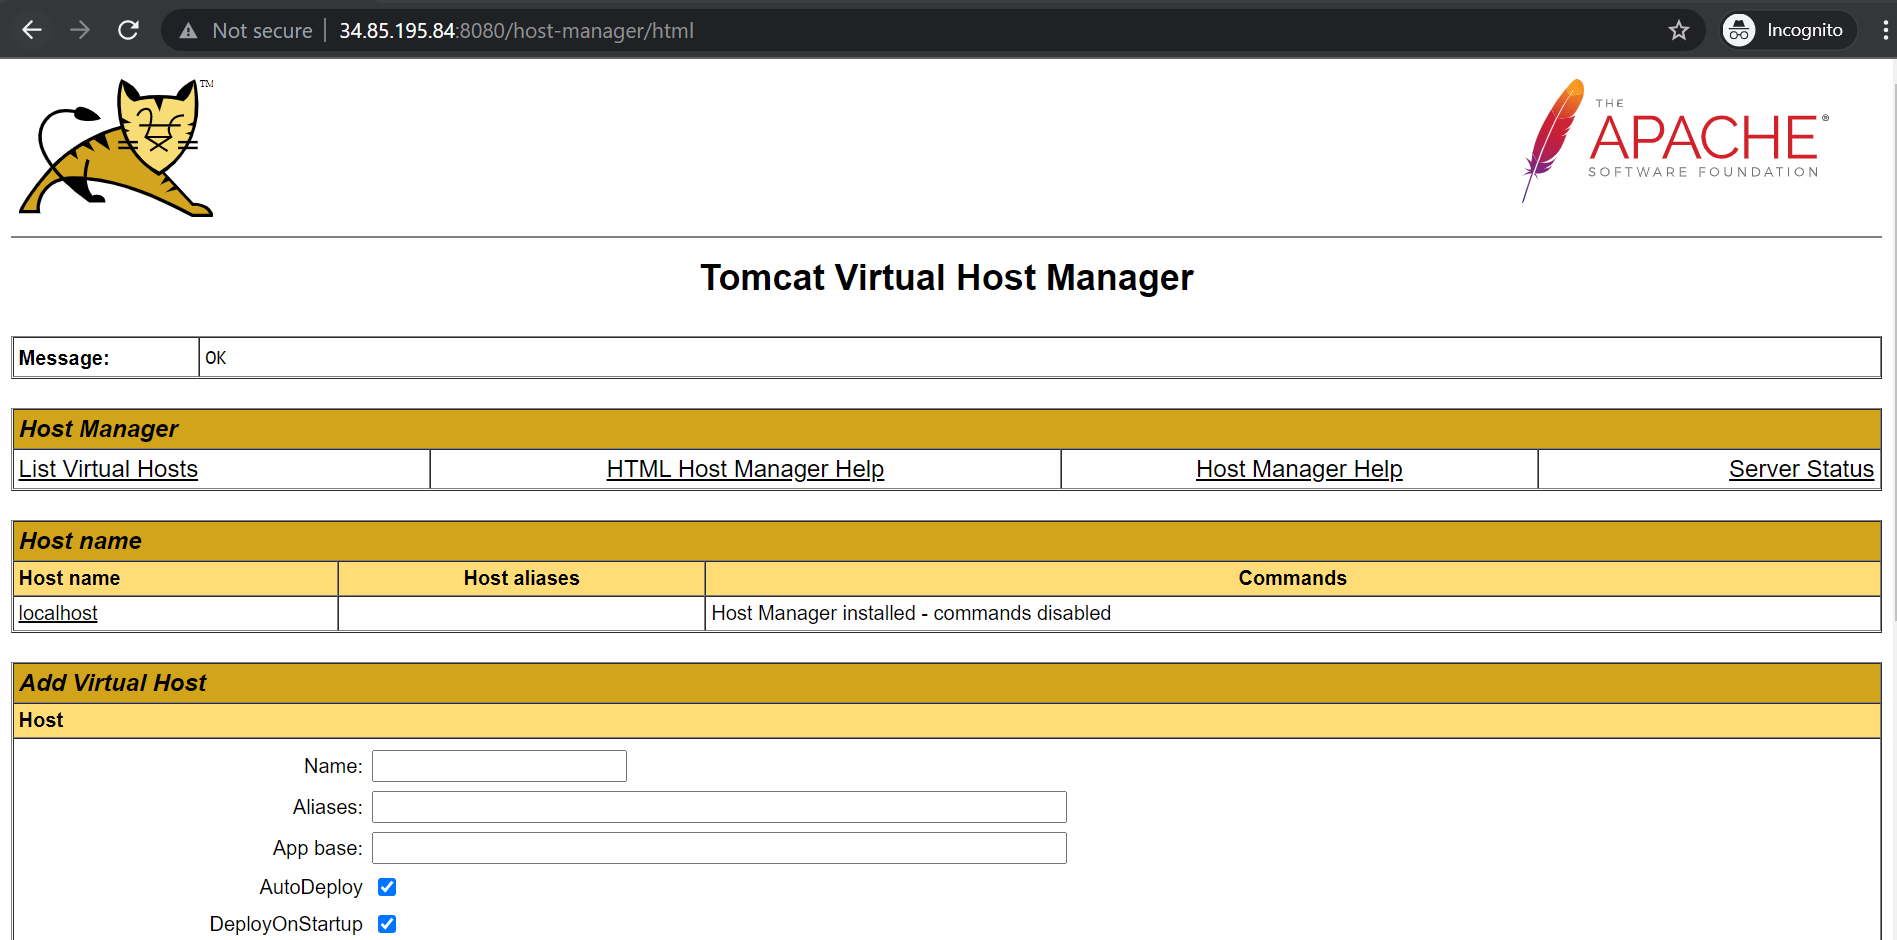Focus the Name input field
The width and height of the screenshot is (1897, 940).
click(499, 766)
